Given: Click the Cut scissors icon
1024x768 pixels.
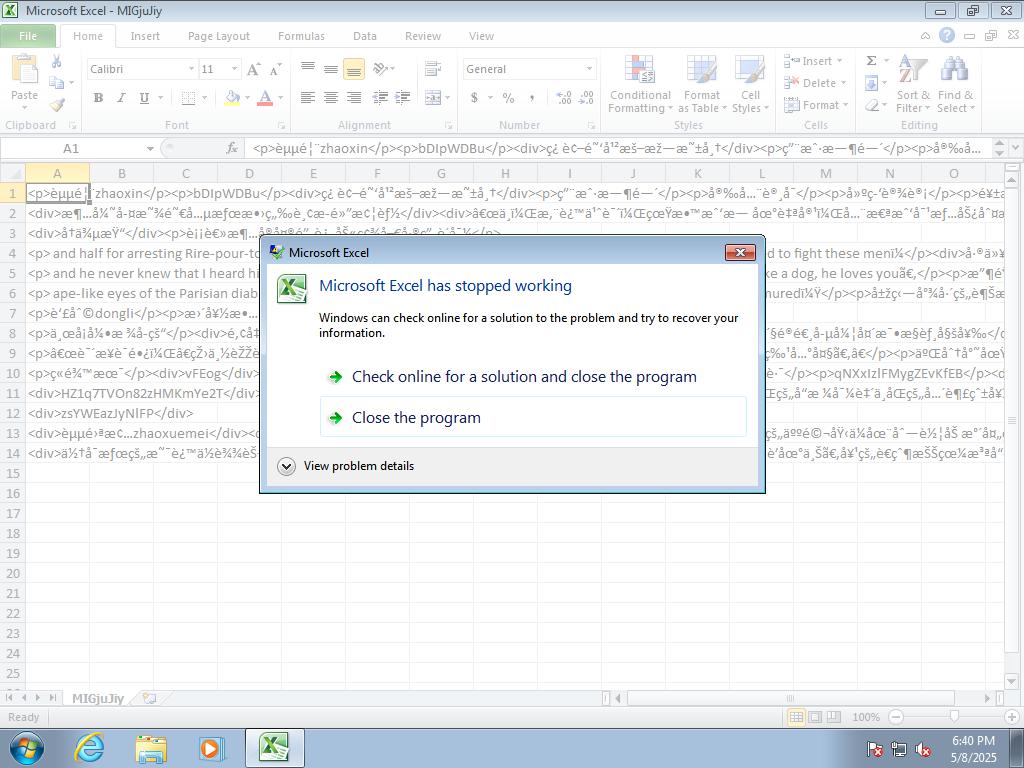Looking at the screenshot, I should [57, 62].
